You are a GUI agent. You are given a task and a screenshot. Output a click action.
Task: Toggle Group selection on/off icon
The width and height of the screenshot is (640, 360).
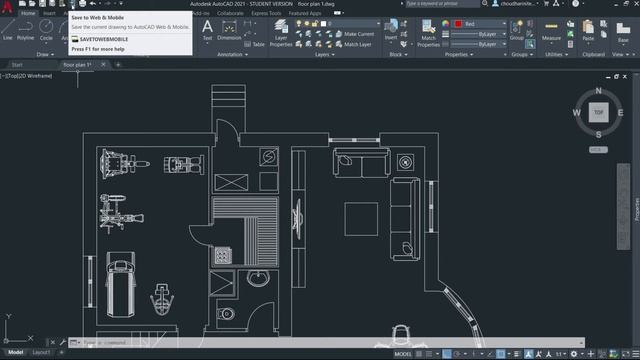tap(530, 44)
